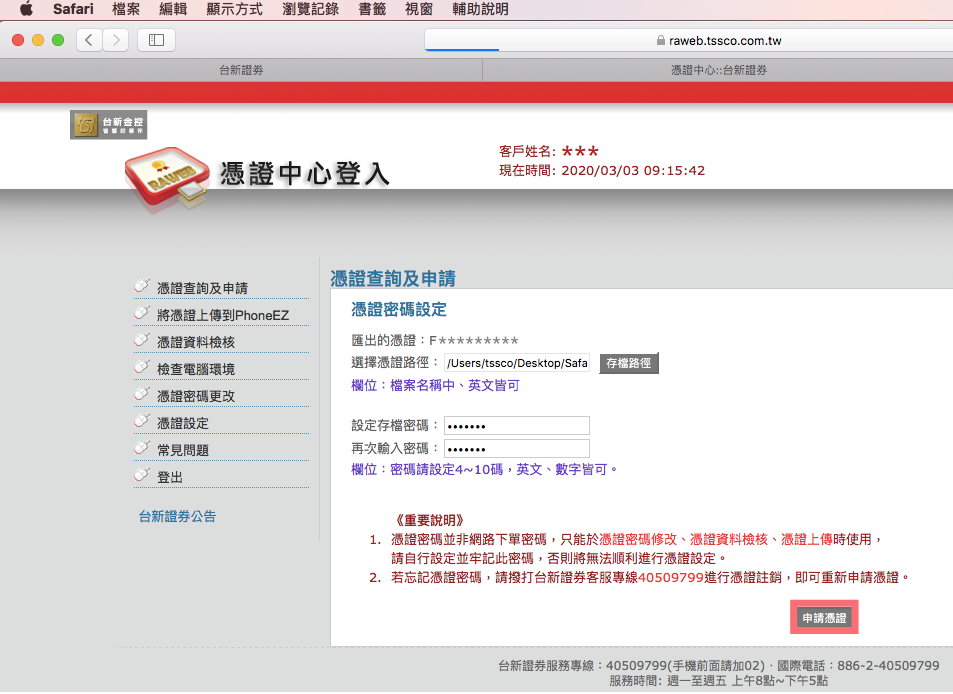Viewport: 953px width, 694px height.
Task: Open the 輔助說明 menu
Action: point(480,9)
